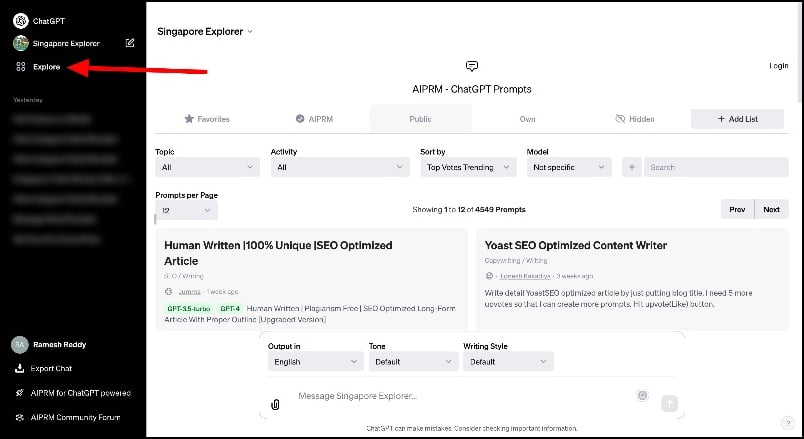The height and width of the screenshot is (439, 804).
Task: Click the Add List button
Action: [737, 119]
